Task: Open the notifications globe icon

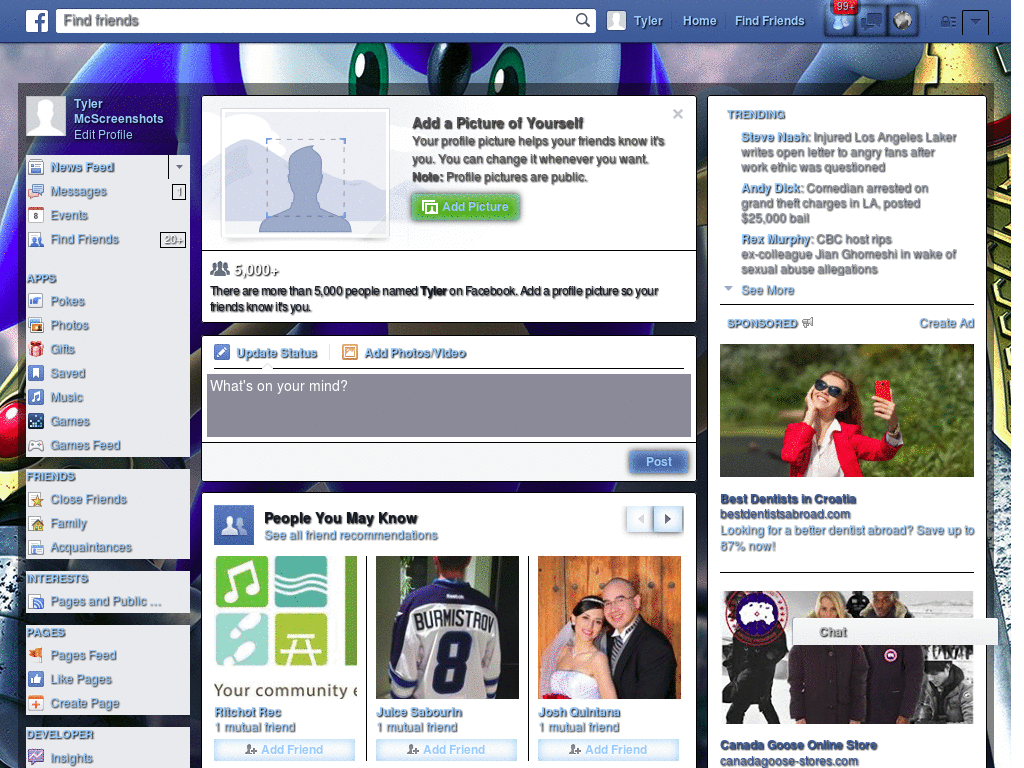Action: click(903, 21)
